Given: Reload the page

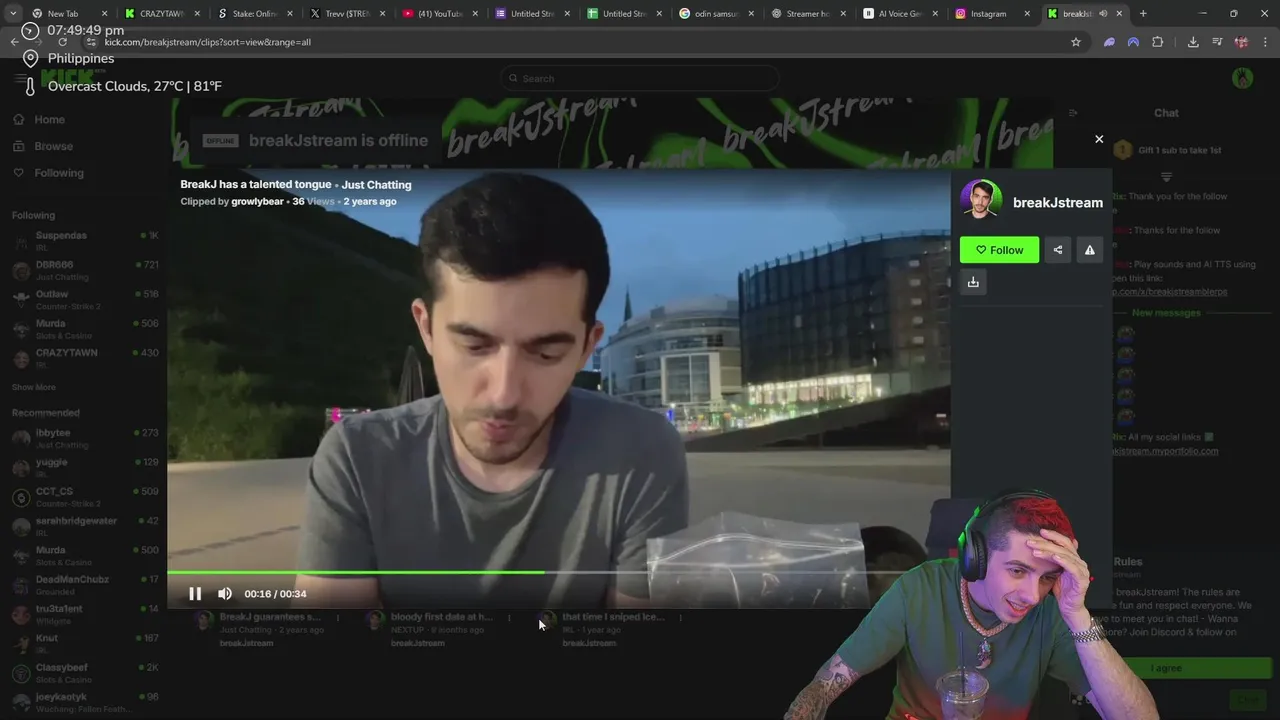Looking at the screenshot, I should [62, 42].
